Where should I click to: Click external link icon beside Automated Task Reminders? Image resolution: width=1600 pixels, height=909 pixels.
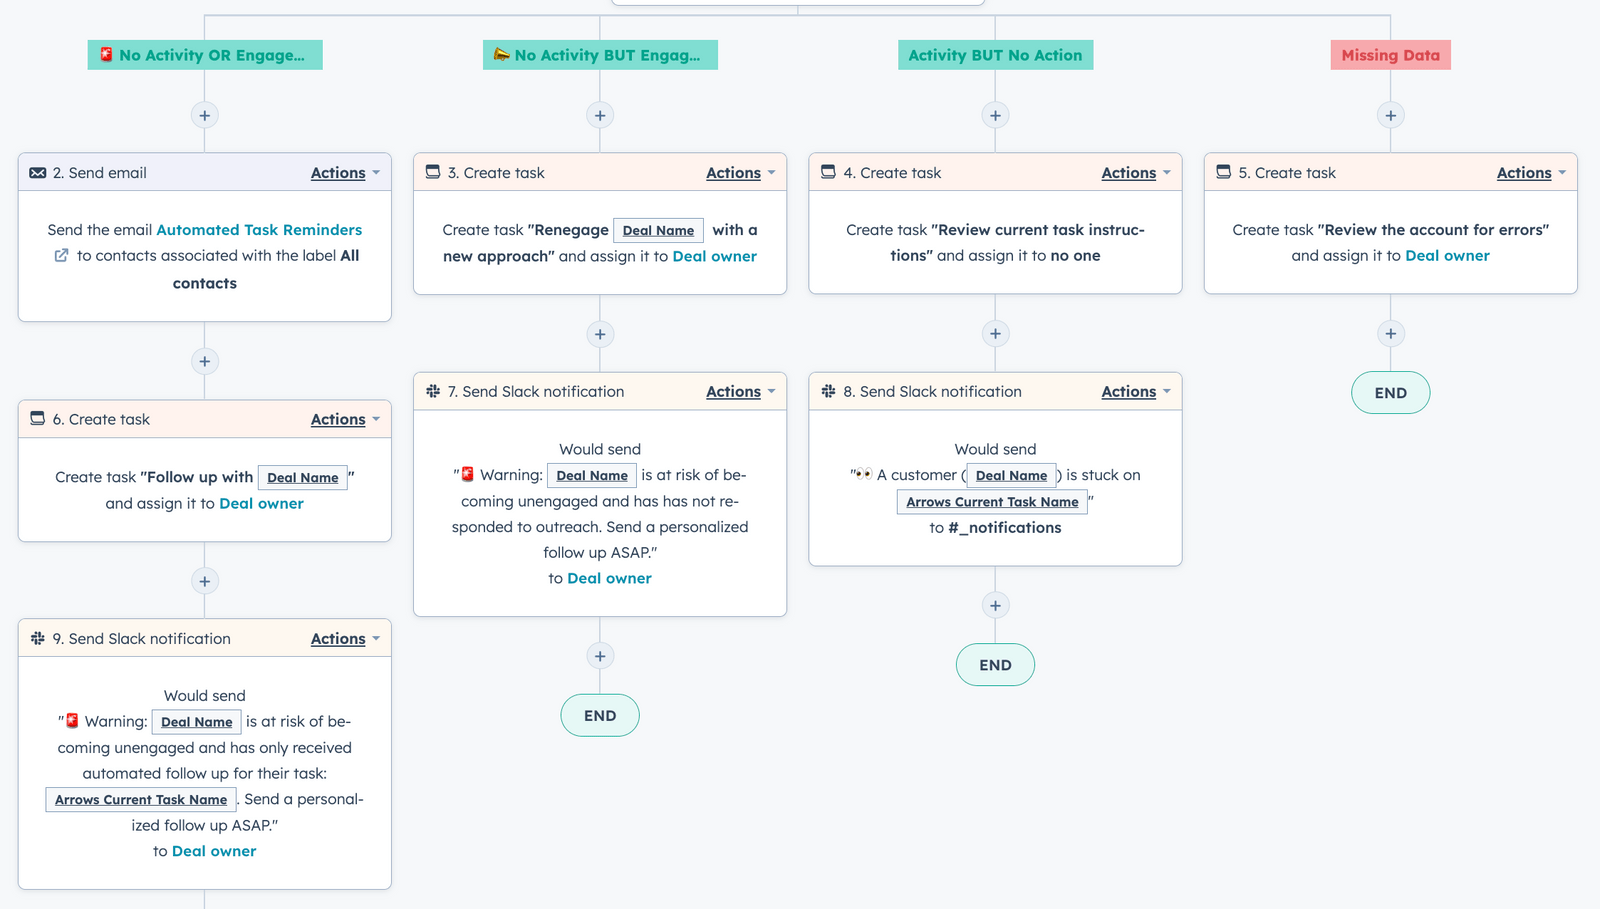tap(61, 256)
